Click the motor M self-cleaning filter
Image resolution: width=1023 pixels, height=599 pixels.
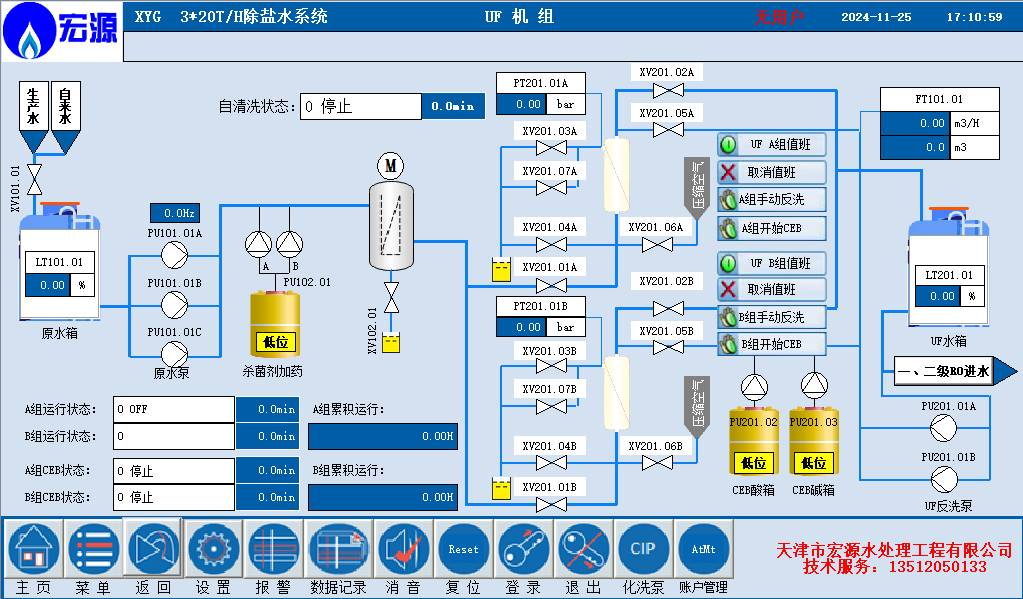coord(390,166)
